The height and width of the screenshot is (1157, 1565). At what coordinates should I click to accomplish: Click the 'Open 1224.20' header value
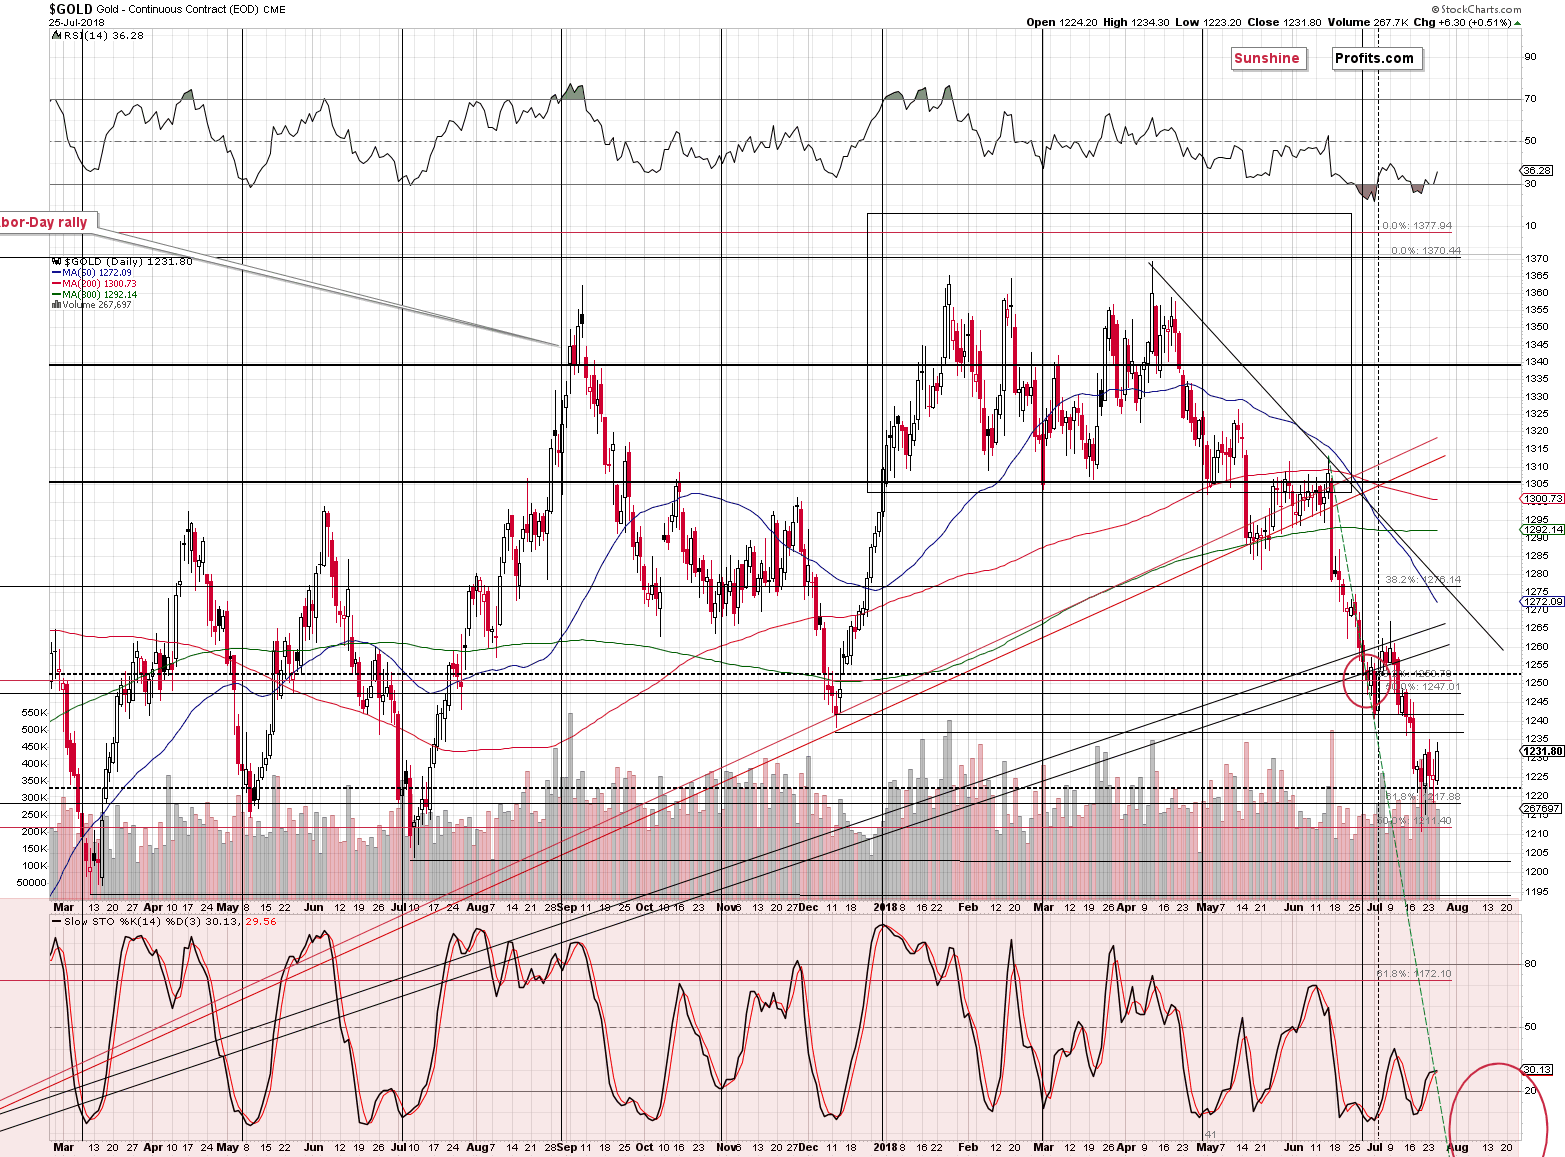[1062, 22]
